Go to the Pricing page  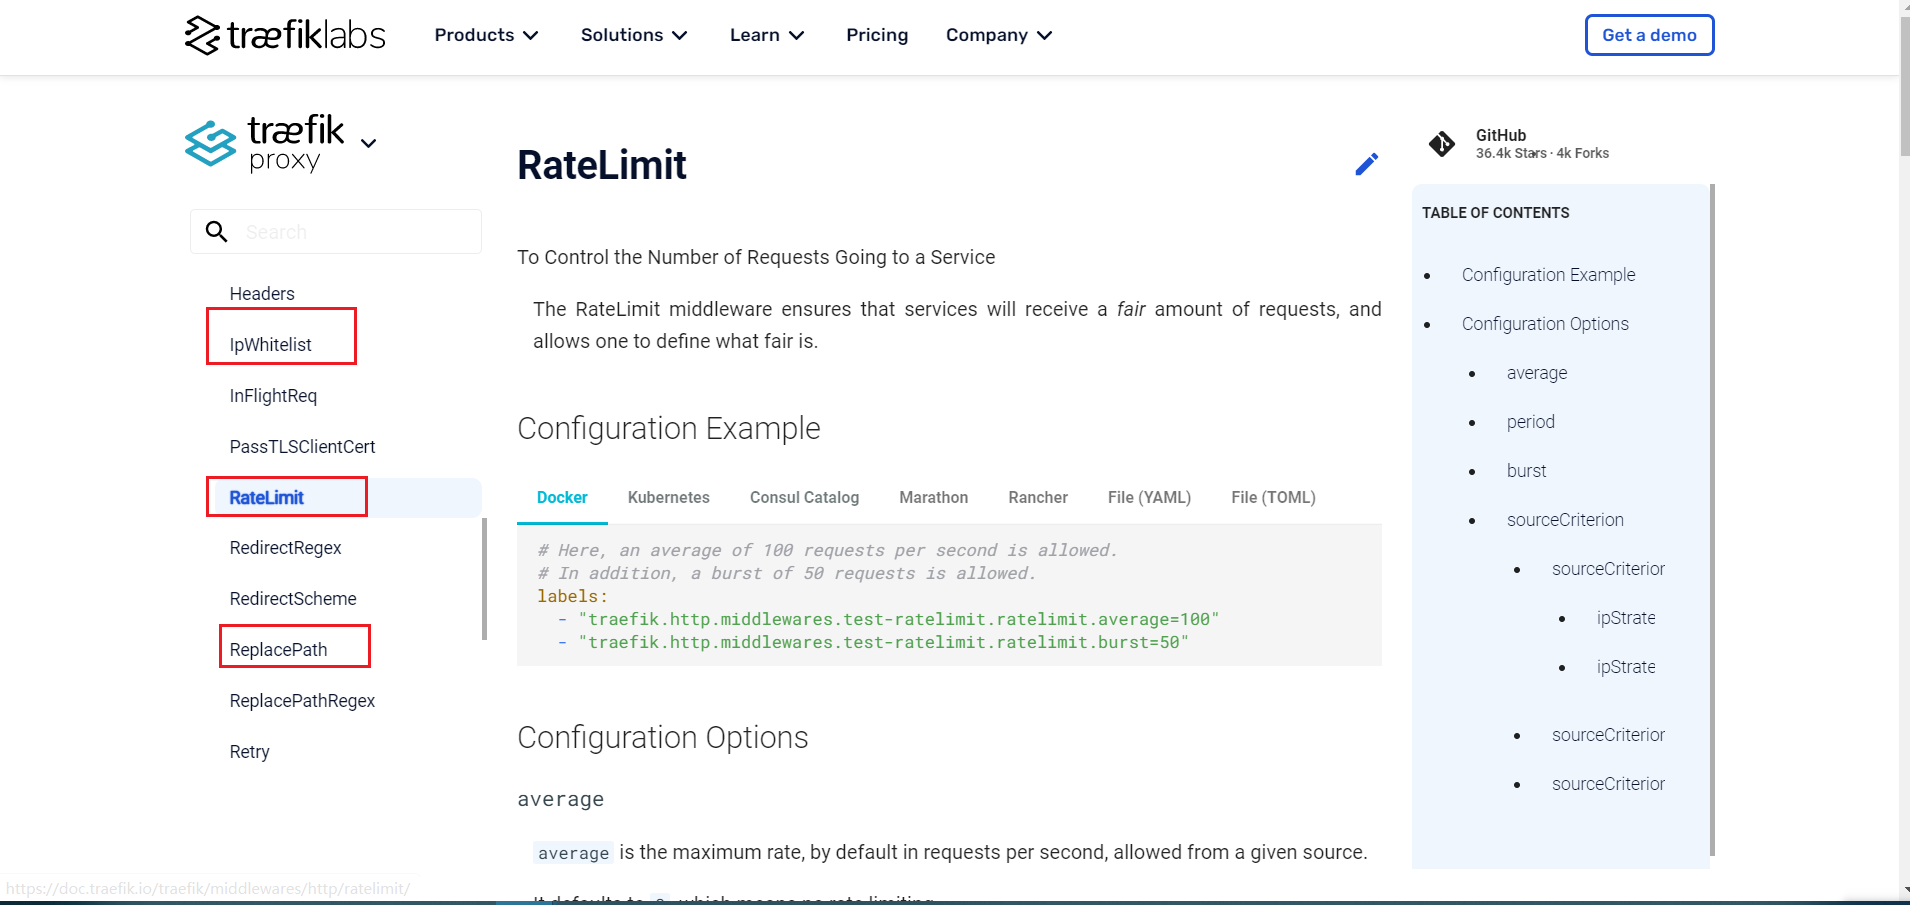pyautogui.click(x=877, y=35)
